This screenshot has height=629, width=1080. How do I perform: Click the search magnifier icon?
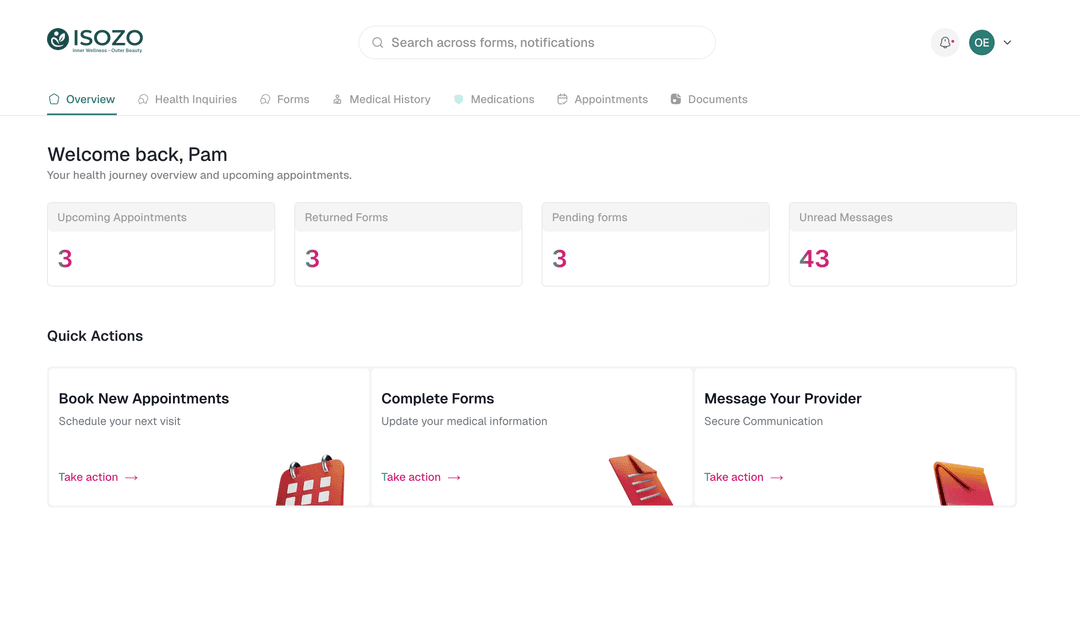coord(377,42)
